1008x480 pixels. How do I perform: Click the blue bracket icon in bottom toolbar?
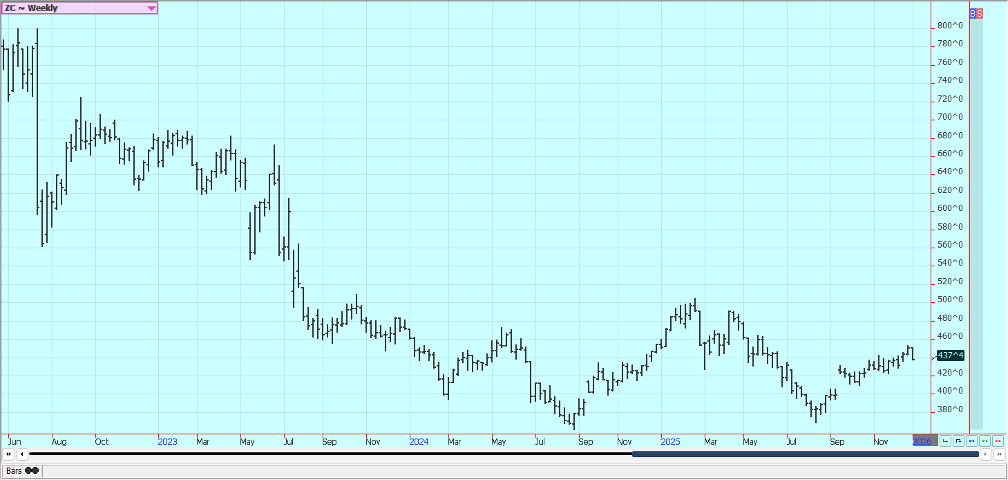pos(958,440)
